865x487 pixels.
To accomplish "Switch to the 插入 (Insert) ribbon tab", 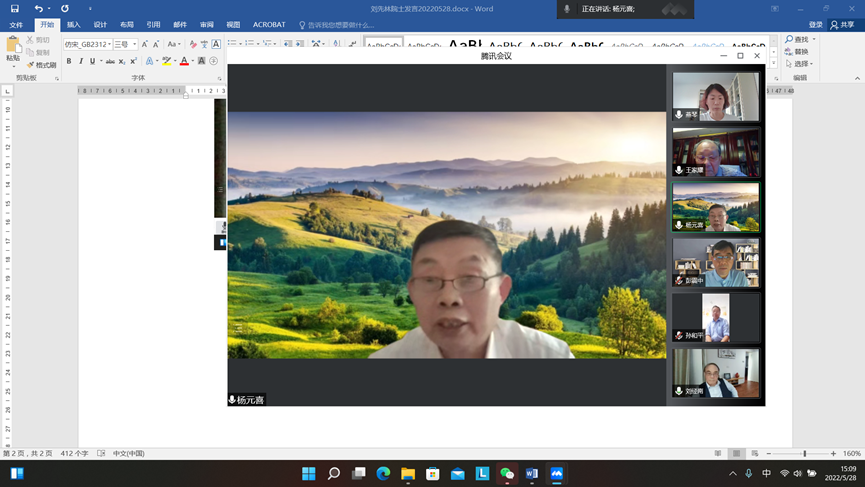I will coord(73,25).
